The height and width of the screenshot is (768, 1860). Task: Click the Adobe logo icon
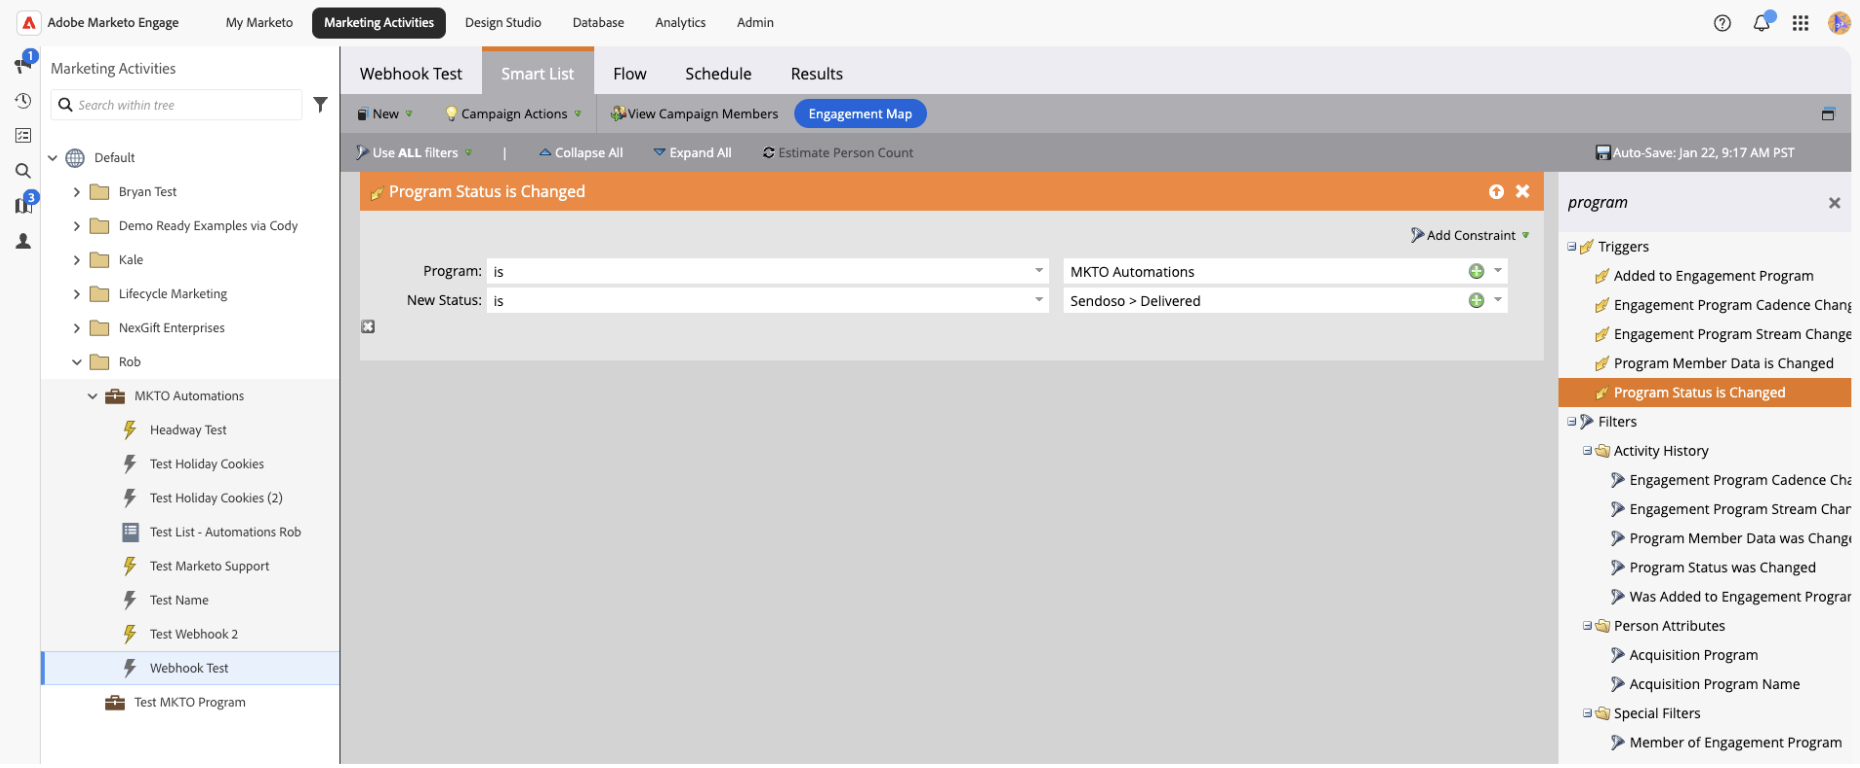(29, 22)
